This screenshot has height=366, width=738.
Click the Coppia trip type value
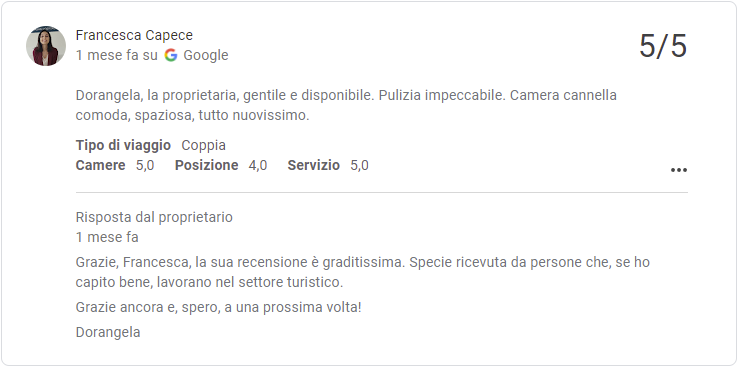pyautogui.click(x=203, y=145)
